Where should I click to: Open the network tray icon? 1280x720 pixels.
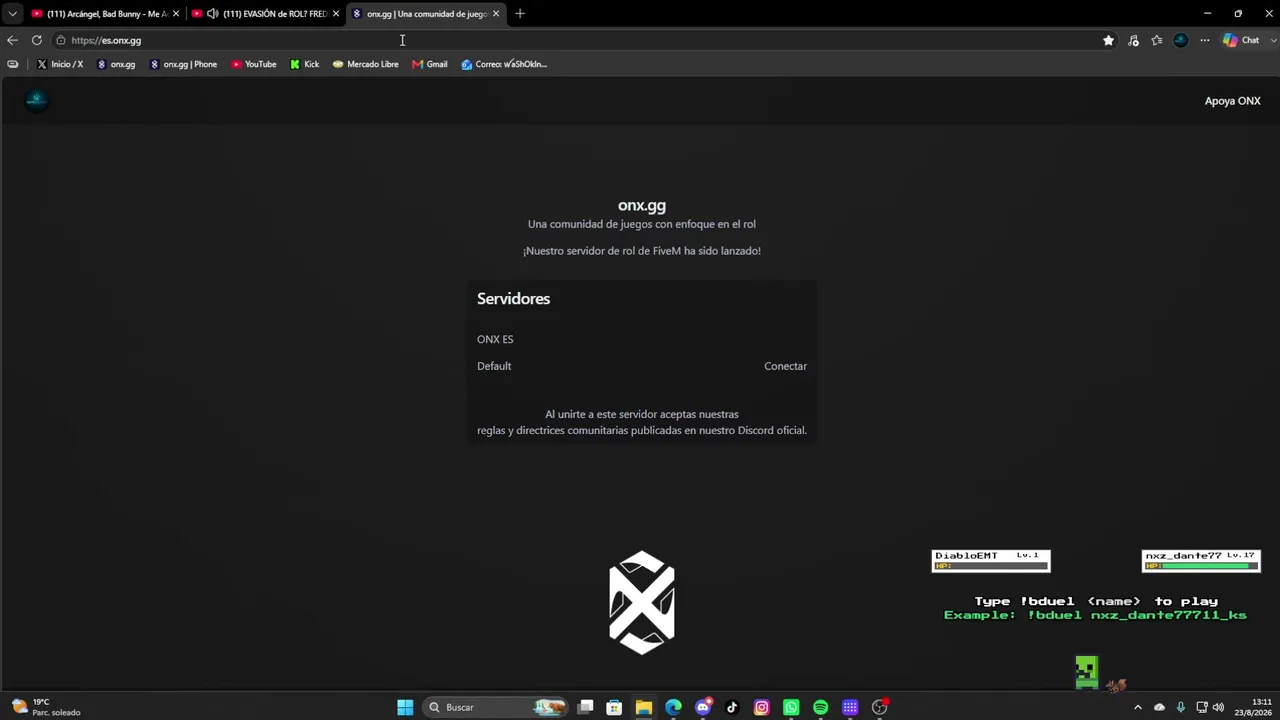tap(1202, 707)
